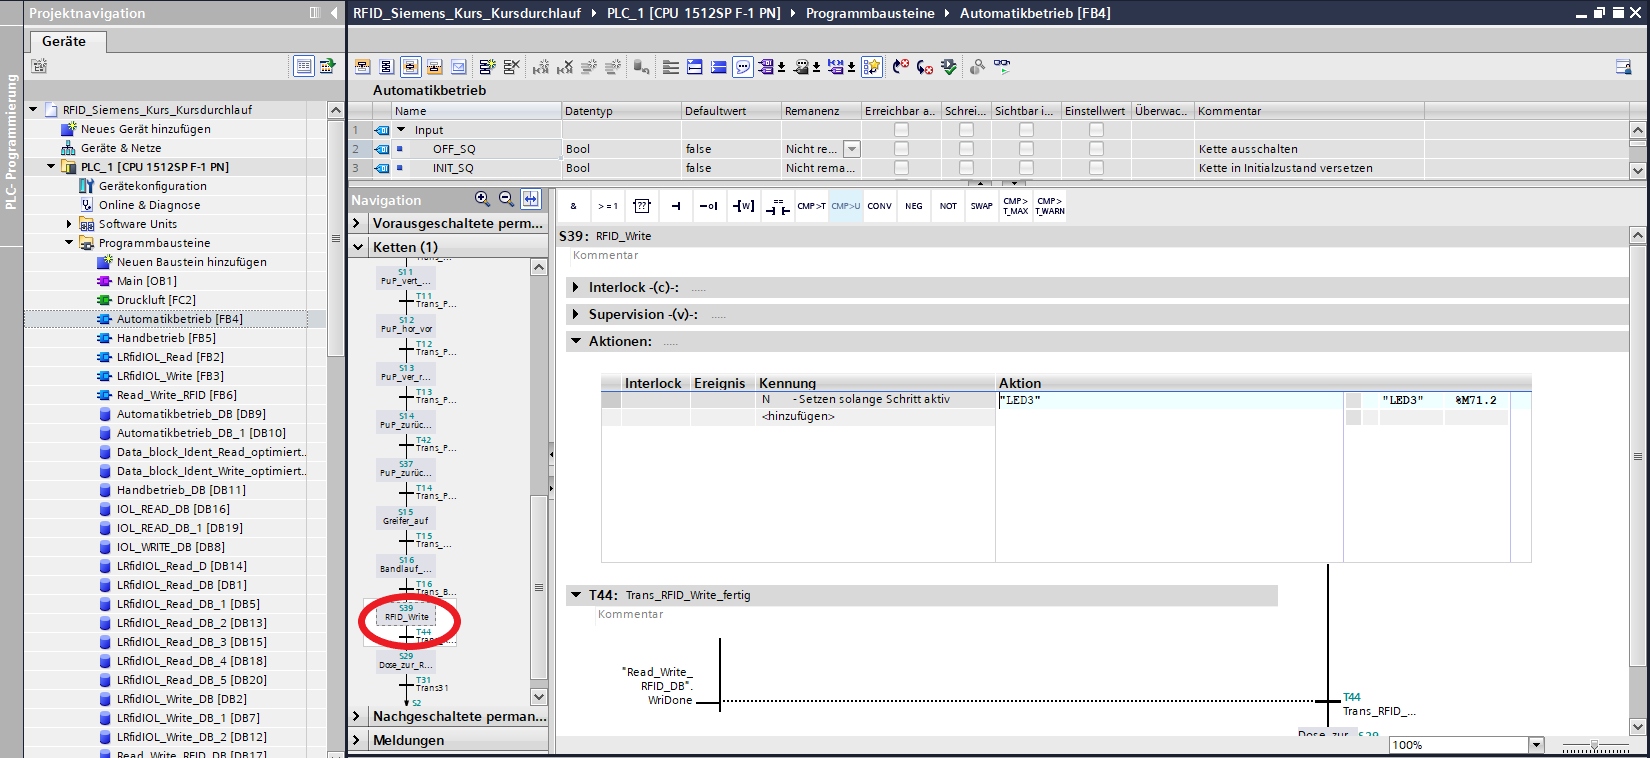1650x758 pixels.
Task: Insert the NOT instruction
Action: (x=948, y=206)
